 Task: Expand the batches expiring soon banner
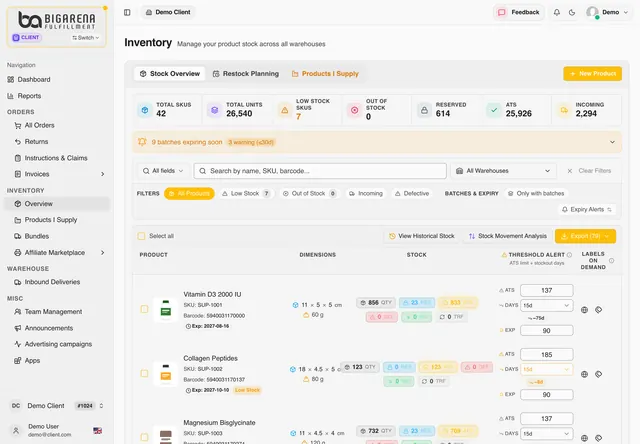(612, 142)
